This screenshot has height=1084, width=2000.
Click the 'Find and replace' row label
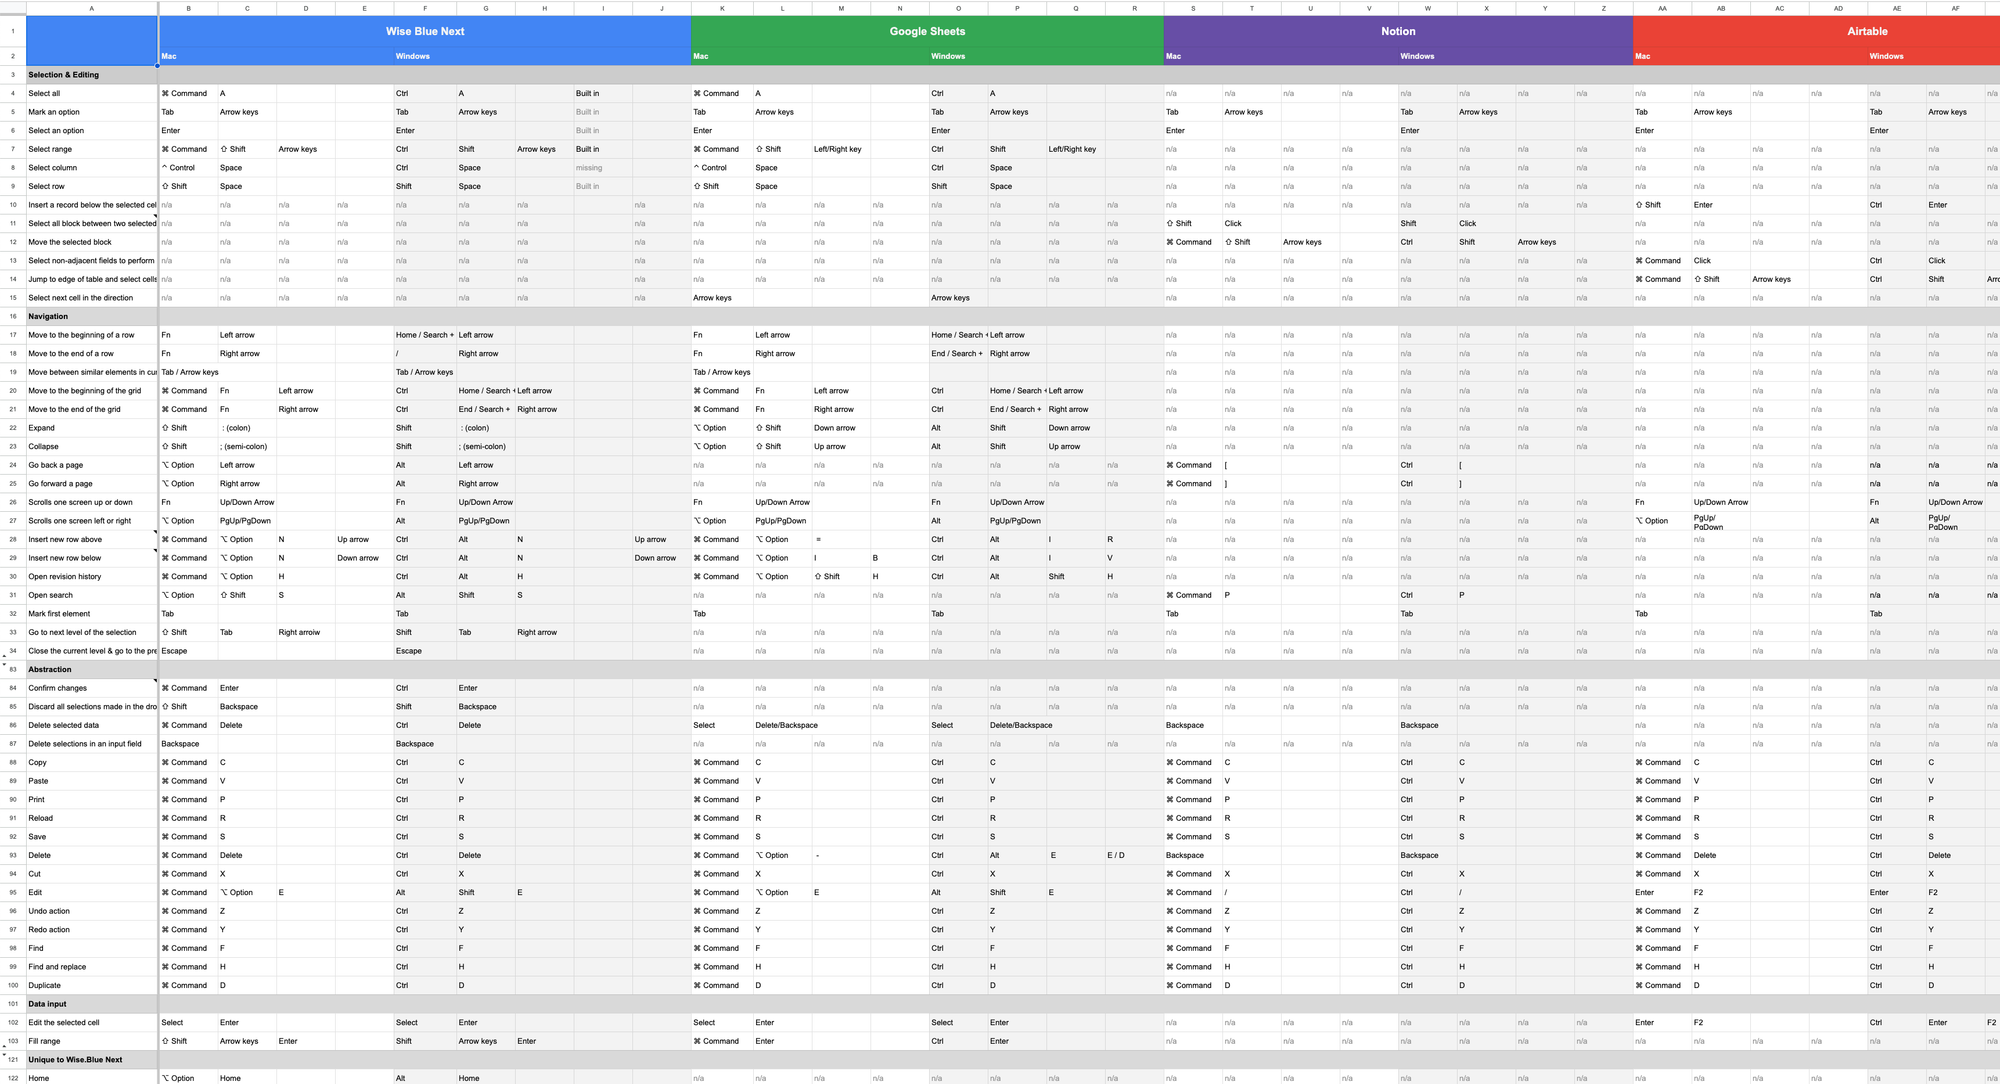click(58, 967)
